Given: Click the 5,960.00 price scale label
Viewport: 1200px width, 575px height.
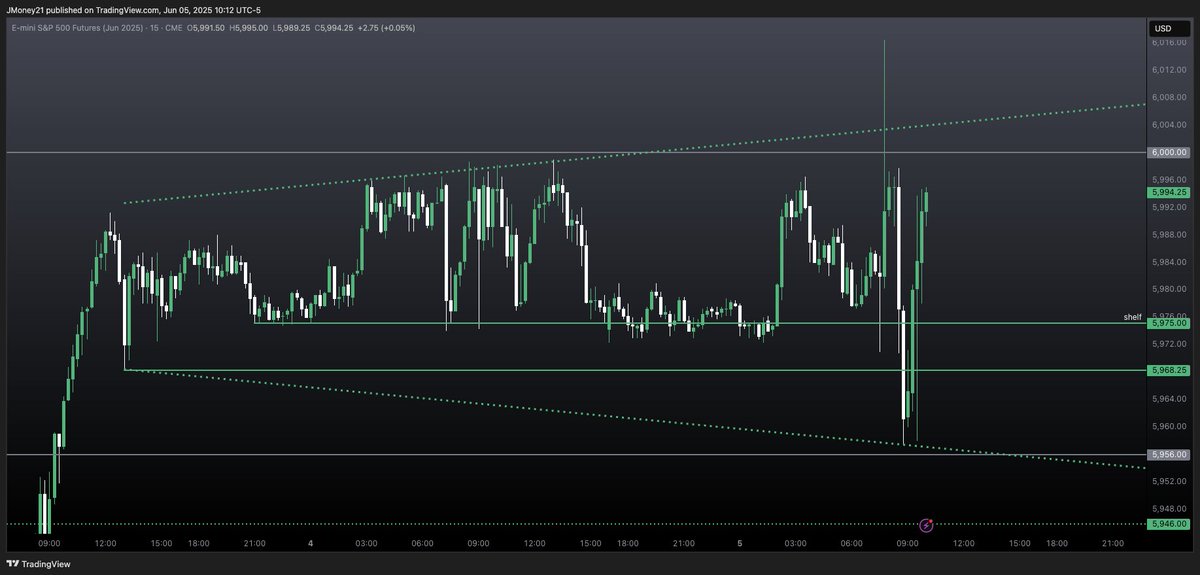Looking at the screenshot, I should (1167, 427).
